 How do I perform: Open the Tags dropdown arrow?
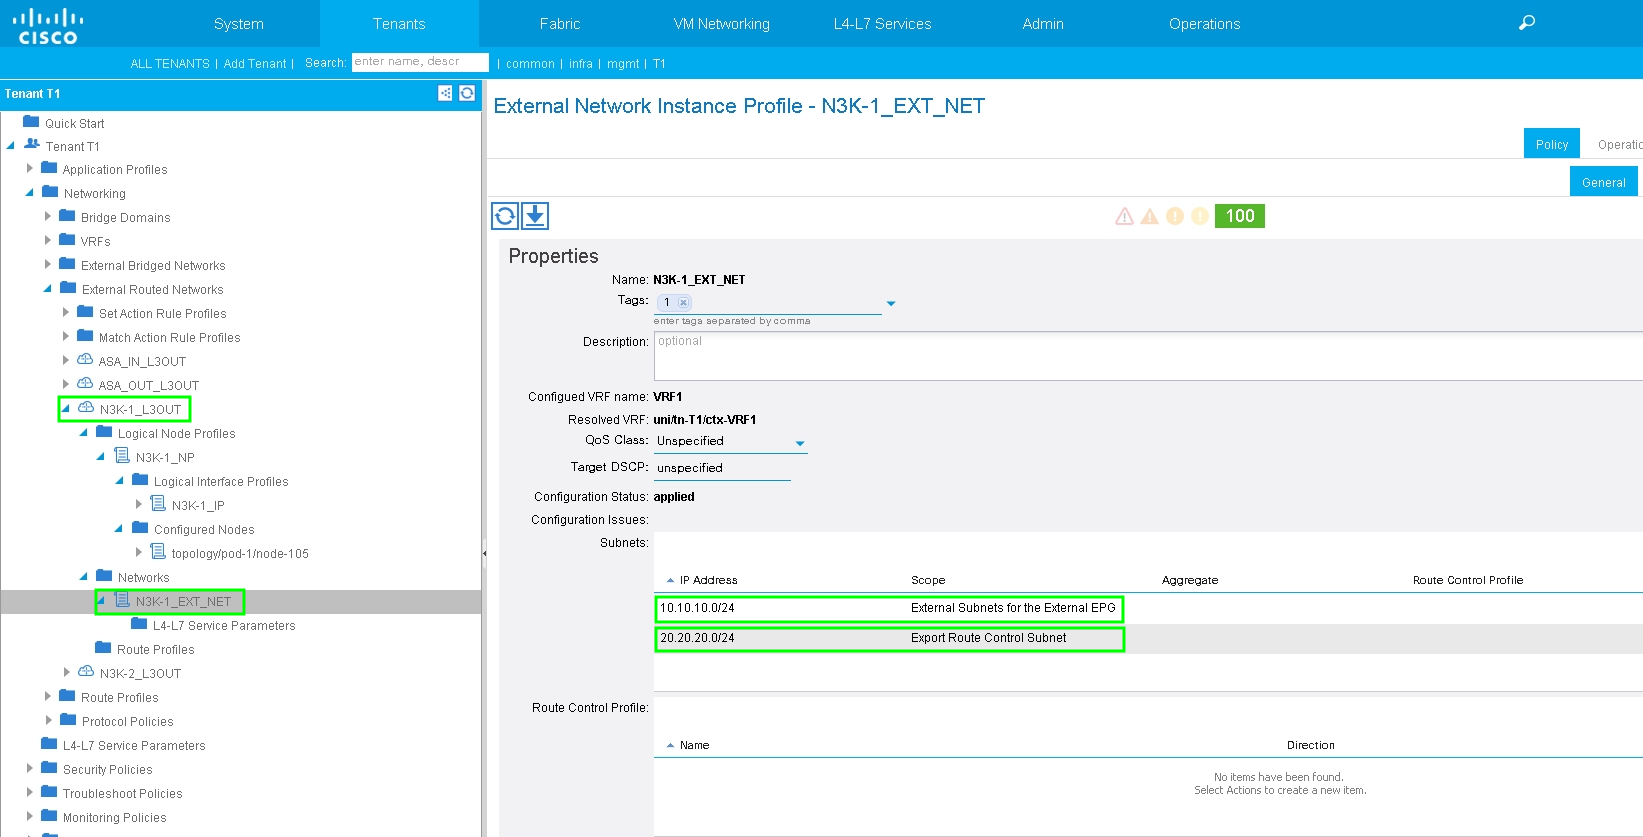[x=890, y=303]
